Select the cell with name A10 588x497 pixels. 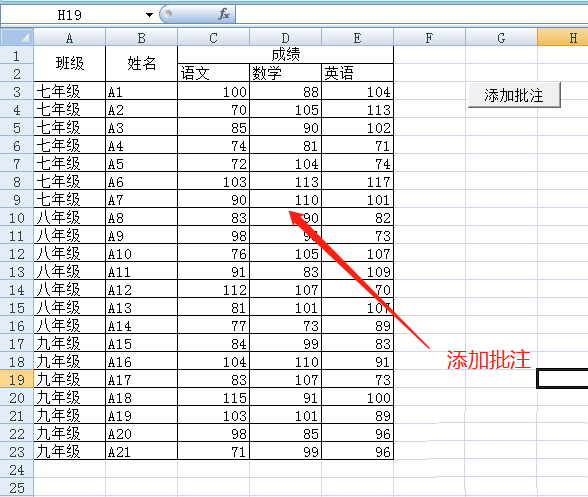(141, 254)
